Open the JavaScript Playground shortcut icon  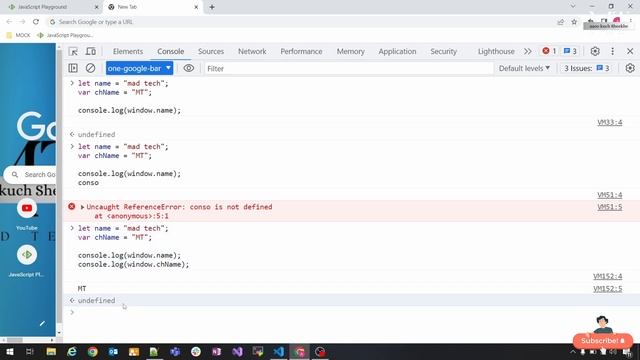(x=27, y=255)
